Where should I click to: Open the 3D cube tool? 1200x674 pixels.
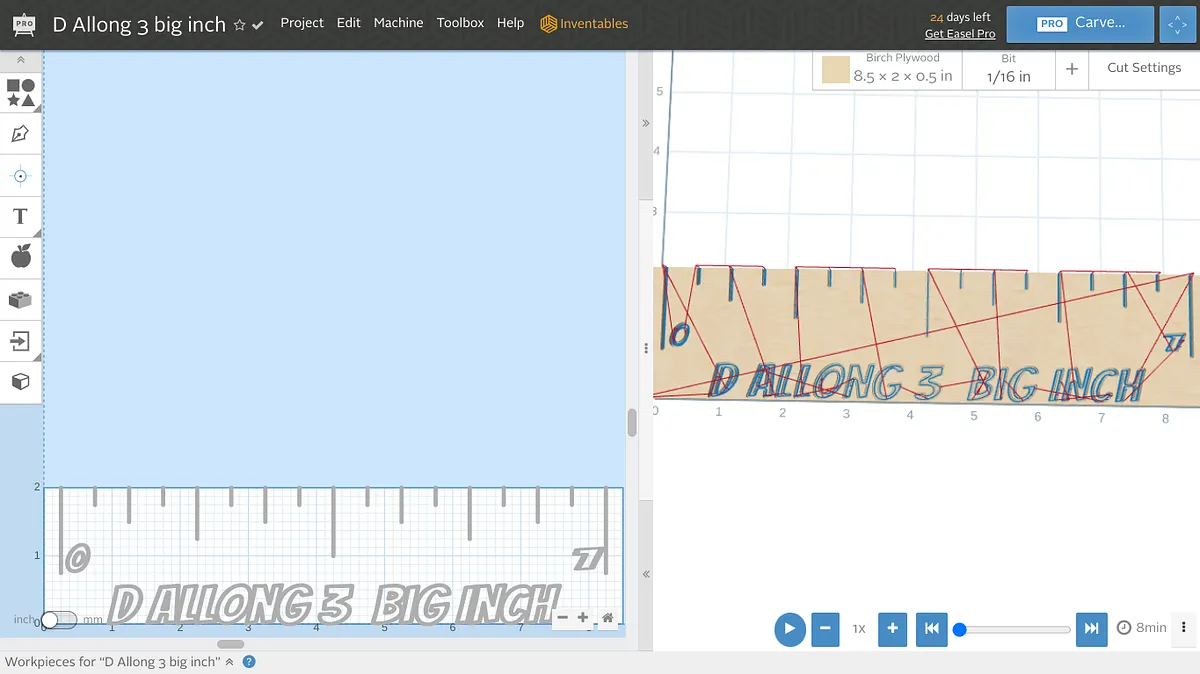[x=20, y=382]
